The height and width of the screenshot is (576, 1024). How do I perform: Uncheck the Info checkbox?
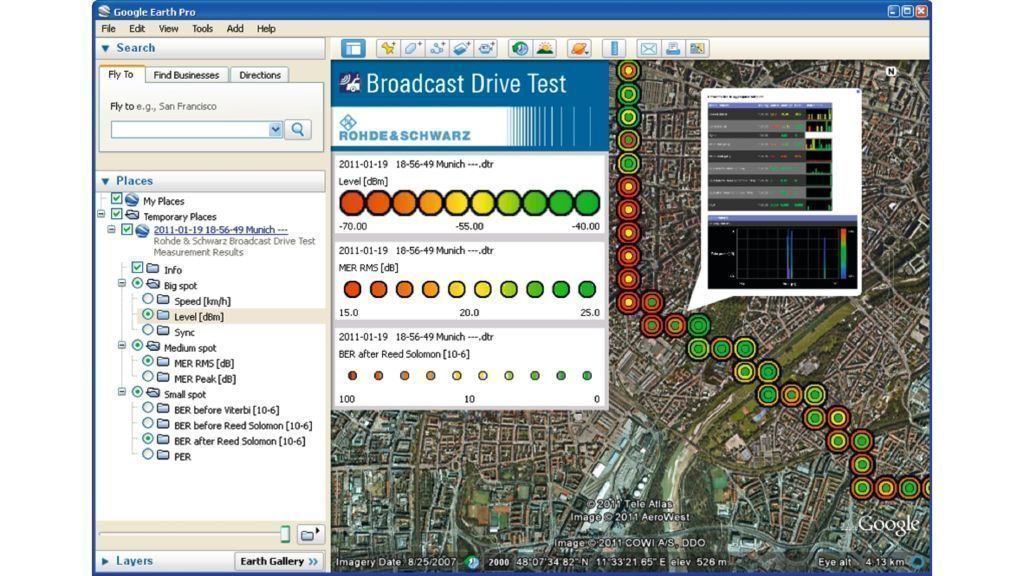pos(138,268)
